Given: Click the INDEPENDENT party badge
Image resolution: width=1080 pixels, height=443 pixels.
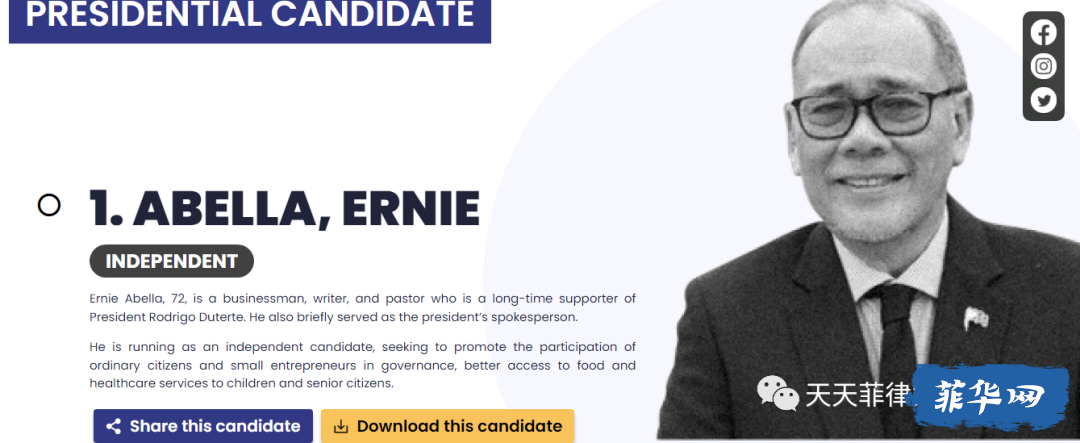Looking at the screenshot, I should [172, 261].
